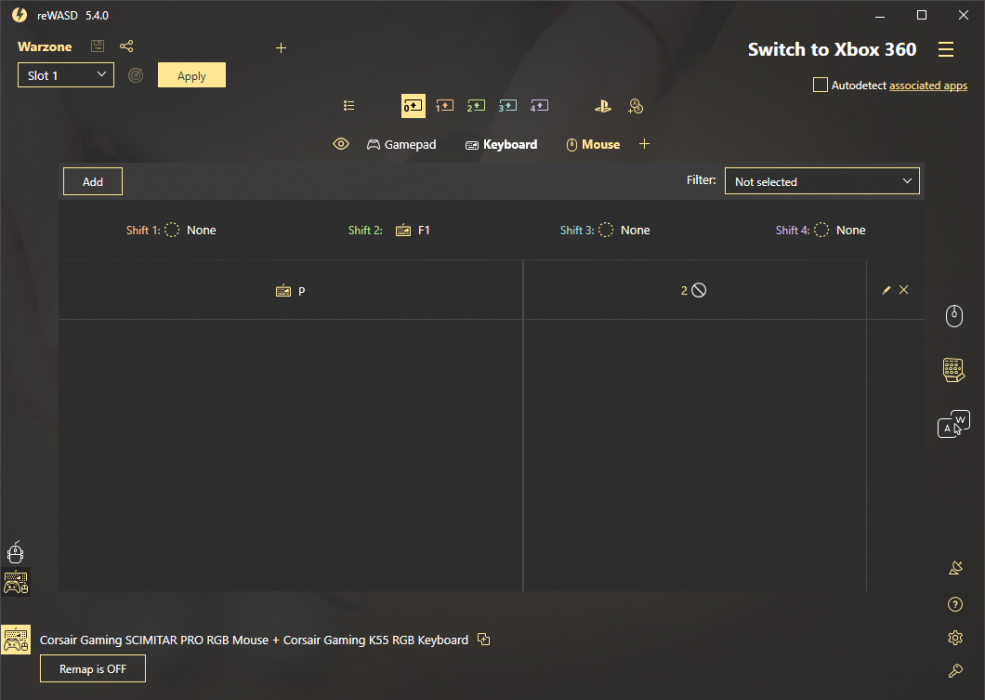Screen dimensions: 985x700
Task: Click the keyboard mappings icon in right sidebar
Action: coord(954,370)
